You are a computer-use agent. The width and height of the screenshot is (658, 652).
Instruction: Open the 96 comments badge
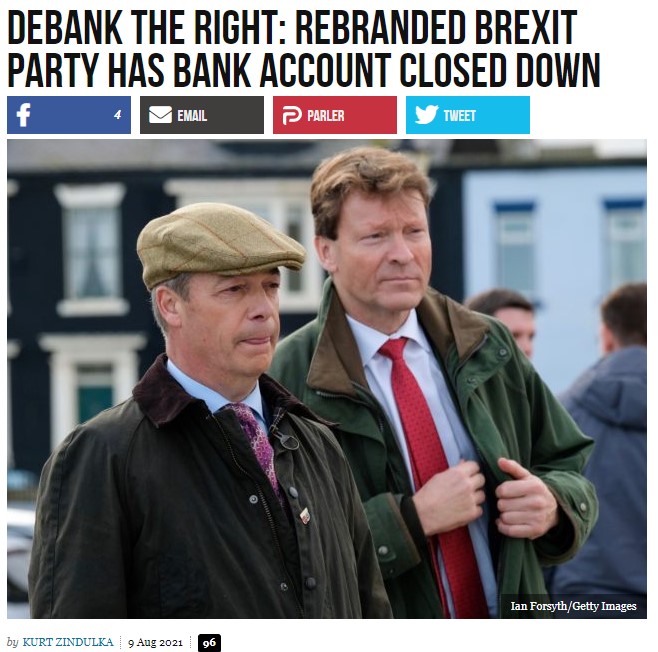(209, 643)
